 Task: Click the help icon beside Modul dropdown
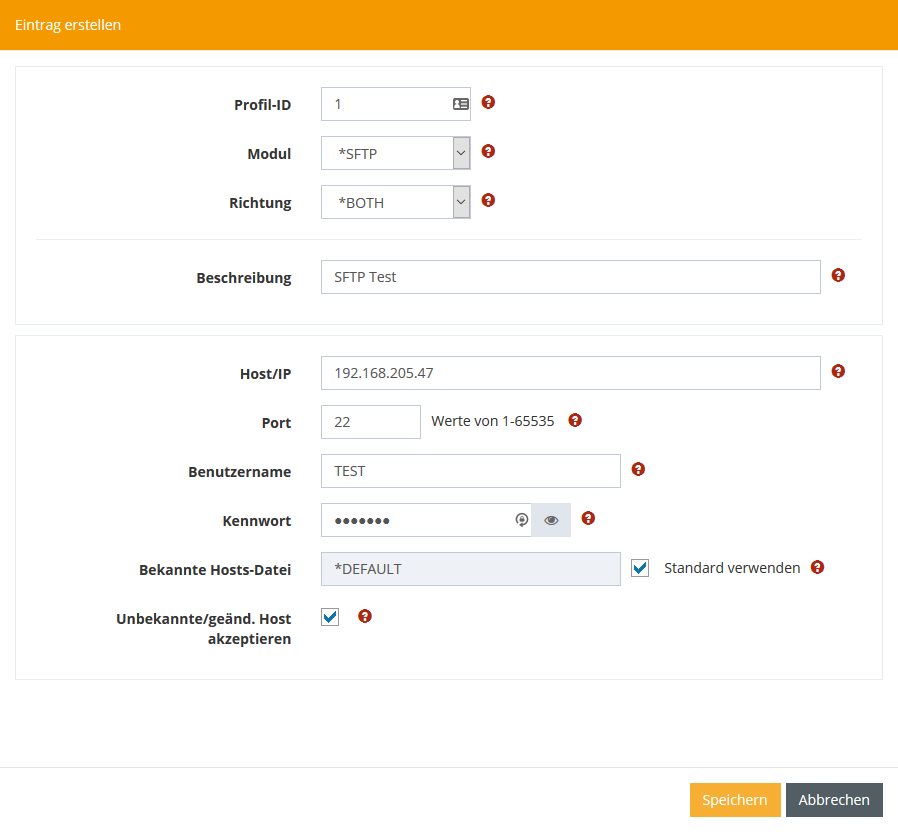488,151
